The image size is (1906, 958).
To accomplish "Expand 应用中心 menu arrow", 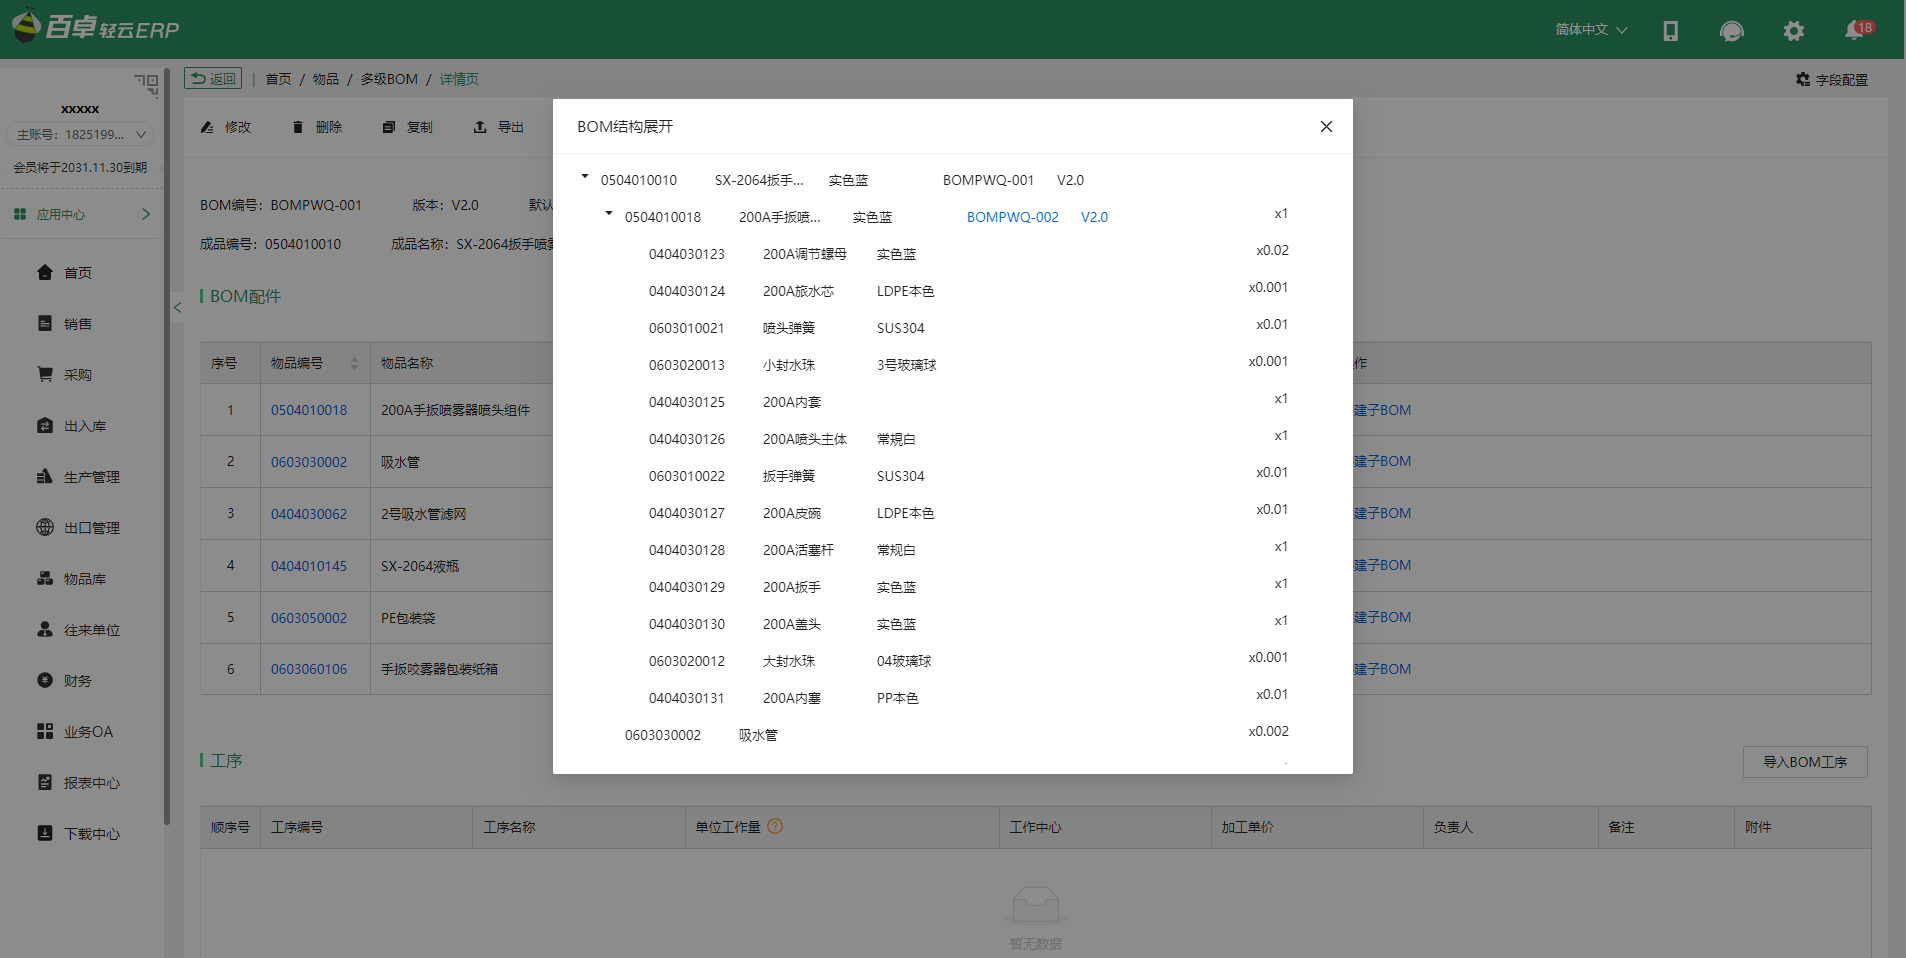I will click(x=146, y=214).
